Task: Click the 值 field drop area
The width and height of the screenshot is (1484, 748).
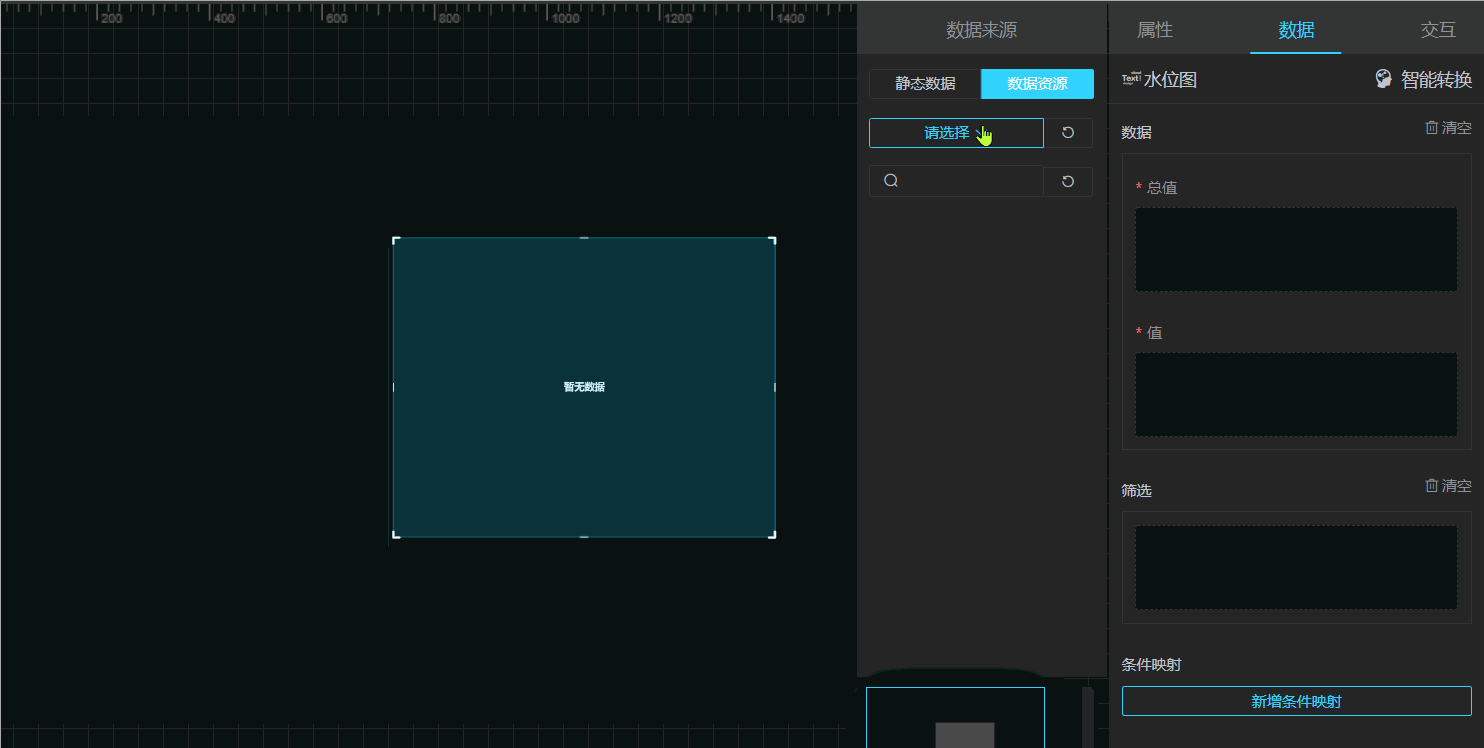Action: 1296,394
